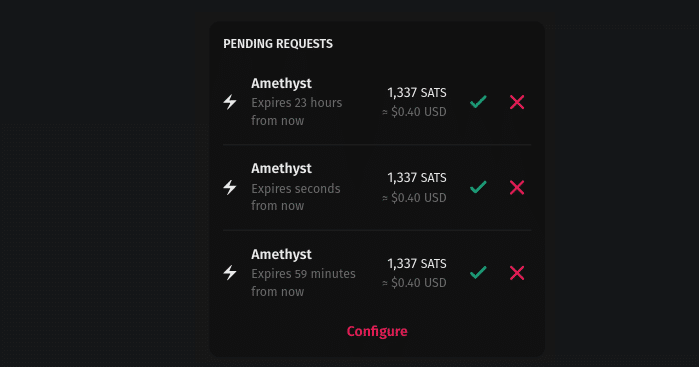Open the Configure link
Image resolution: width=699 pixels, height=367 pixels.
pyautogui.click(x=377, y=331)
